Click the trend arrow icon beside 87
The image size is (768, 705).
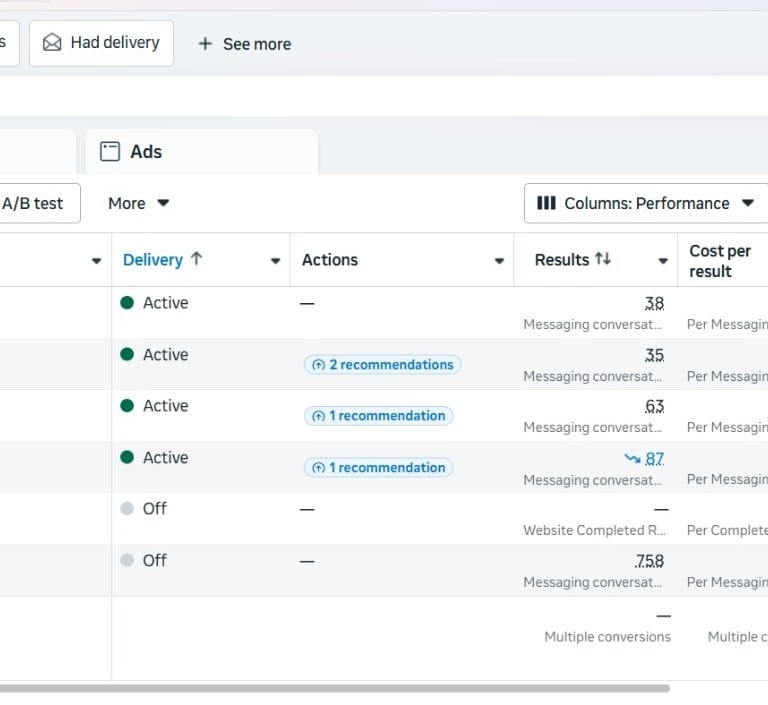click(x=632, y=458)
